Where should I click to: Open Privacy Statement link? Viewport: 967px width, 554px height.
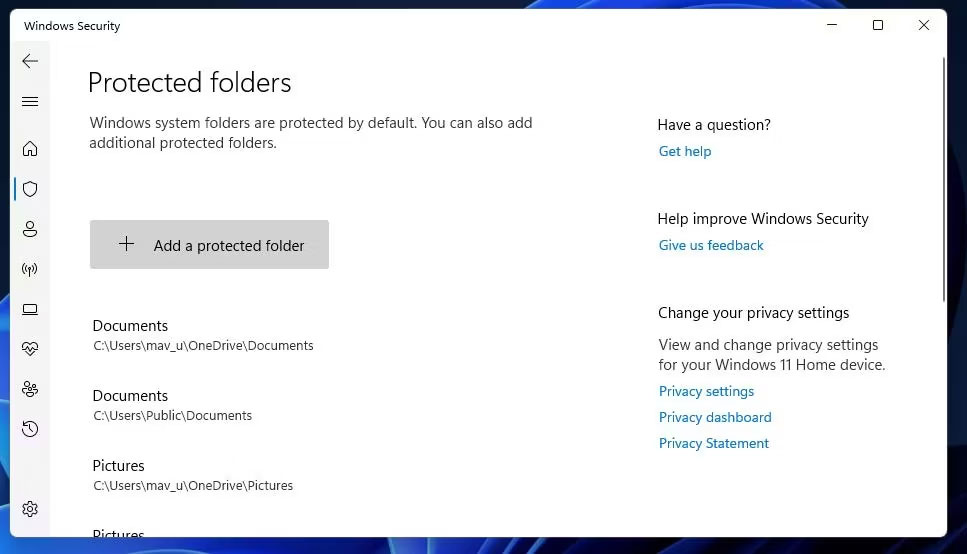pyautogui.click(x=714, y=443)
